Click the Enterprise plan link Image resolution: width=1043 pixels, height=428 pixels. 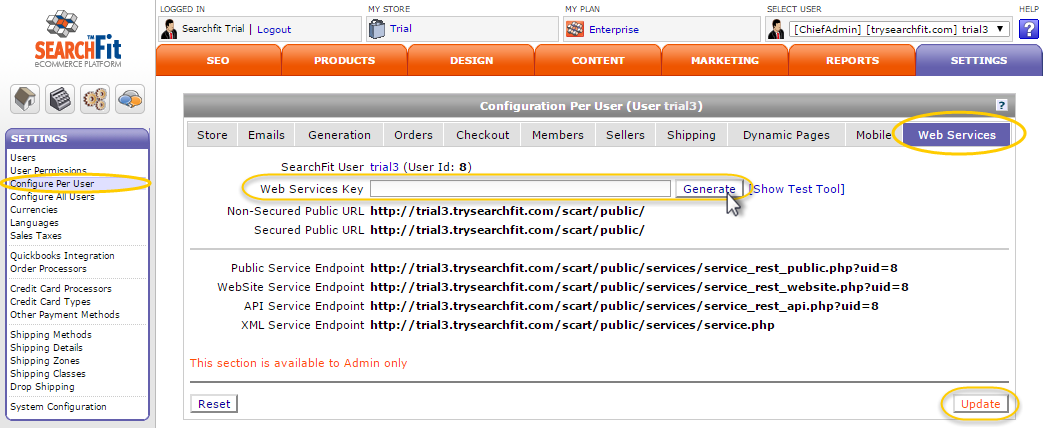pyautogui.click(x=613, y=29)
